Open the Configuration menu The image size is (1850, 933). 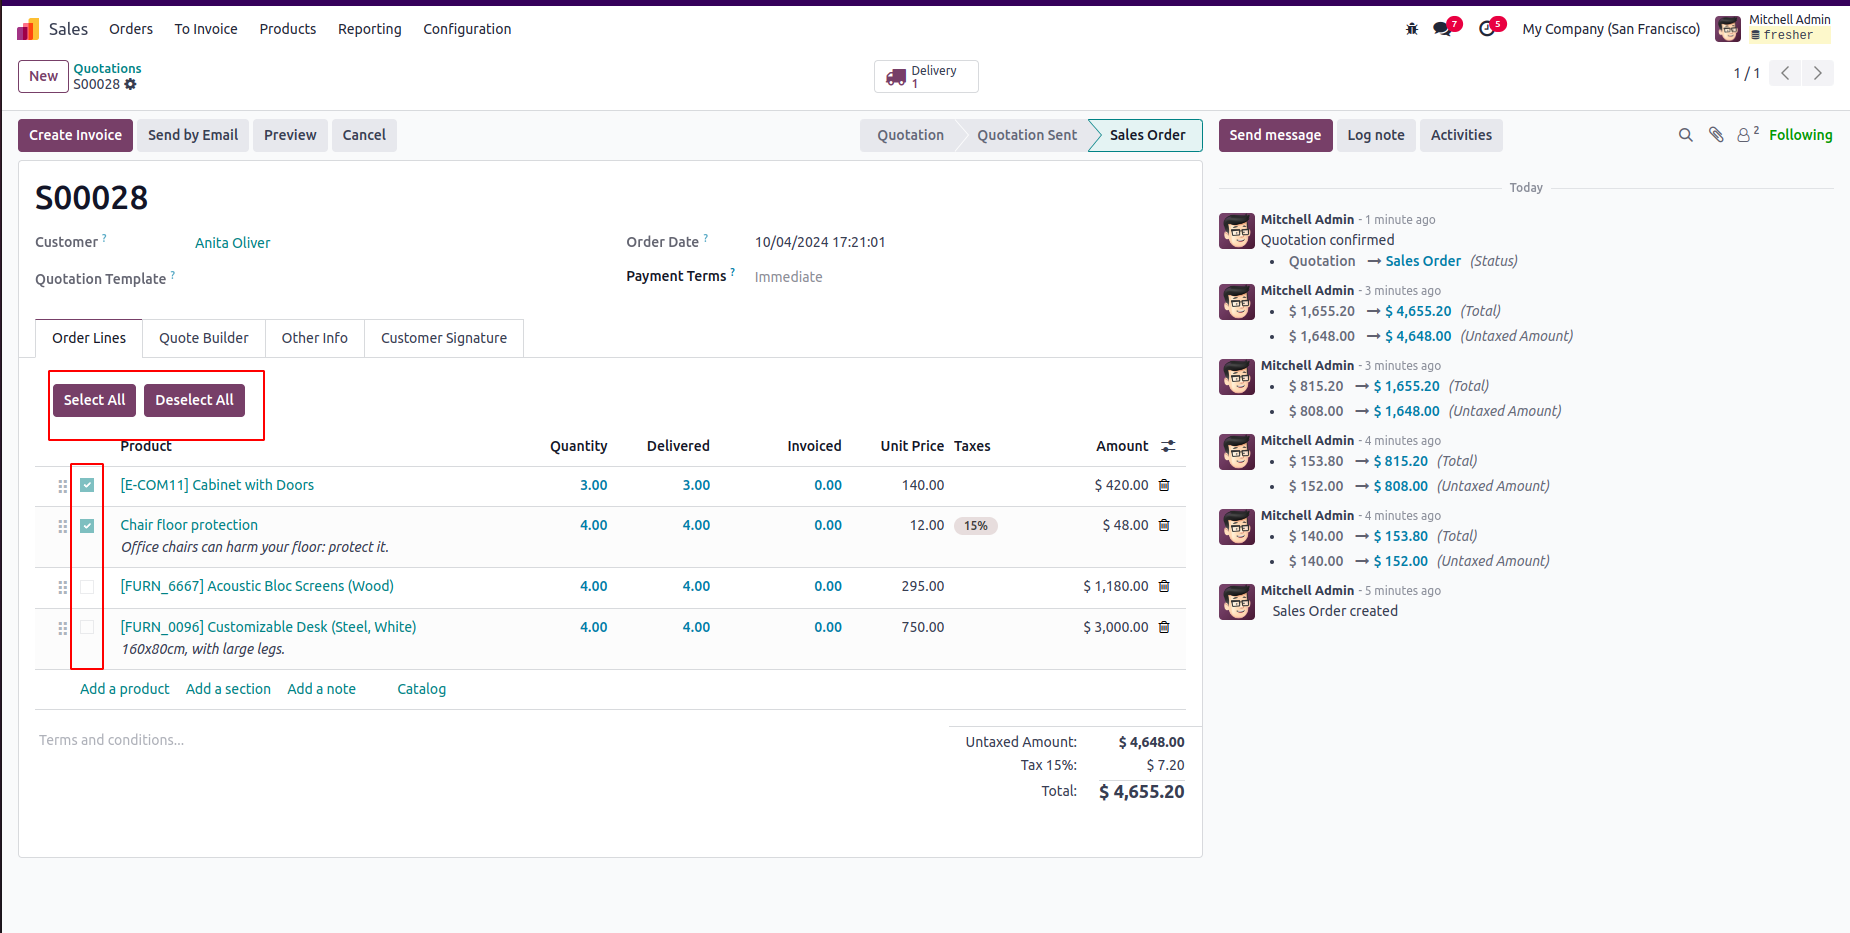(x=467, y=29)
